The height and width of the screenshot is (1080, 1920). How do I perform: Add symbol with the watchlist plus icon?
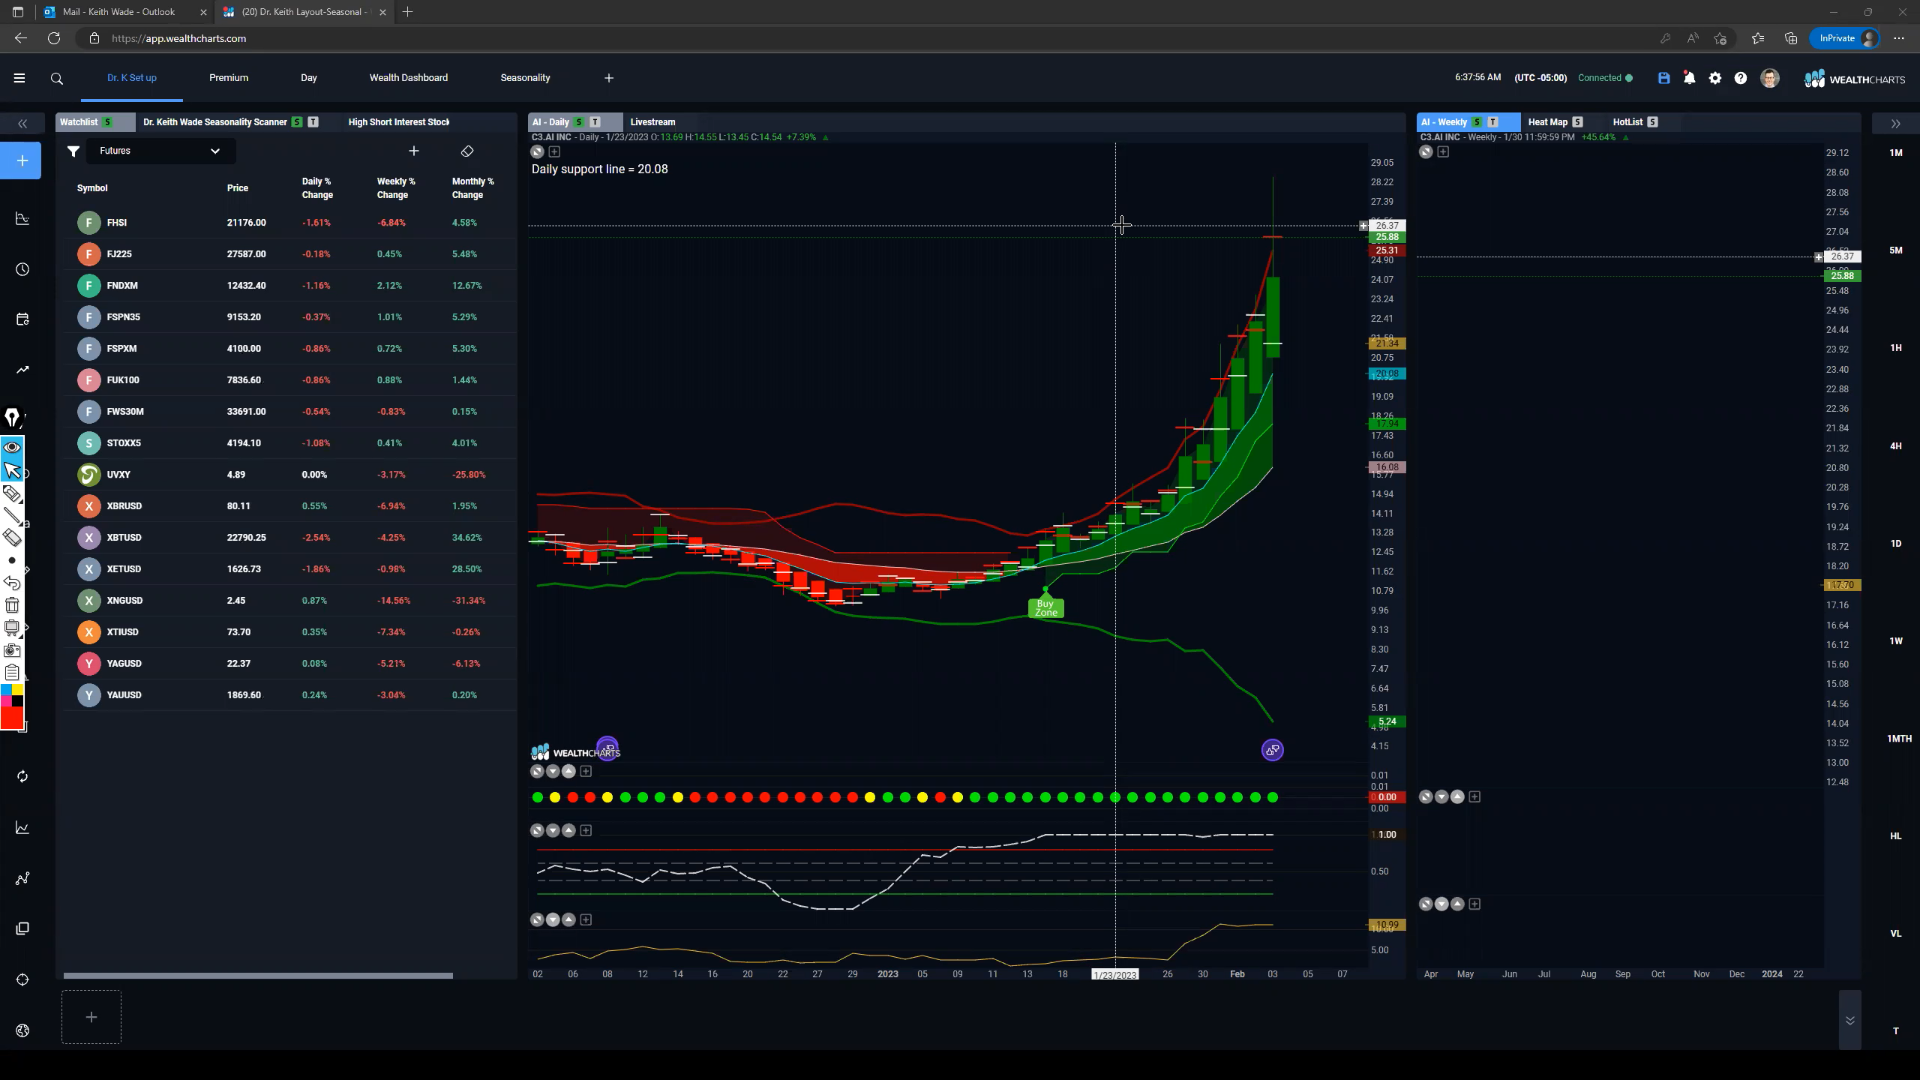[x=414, y=151]
